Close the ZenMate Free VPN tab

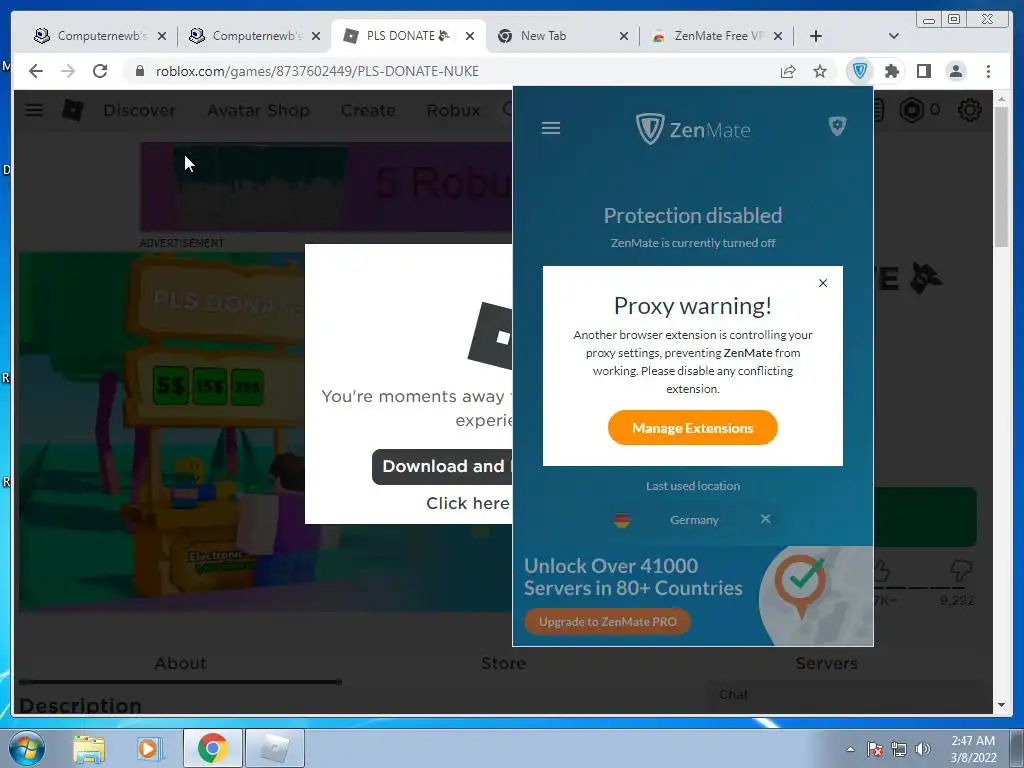(x=778, y=36)
